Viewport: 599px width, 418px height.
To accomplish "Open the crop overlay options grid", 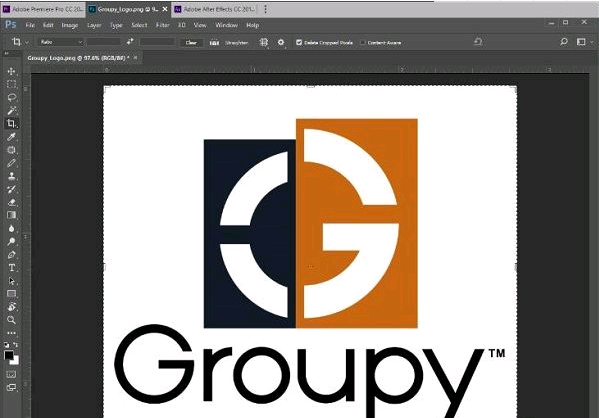I will pos(264,42).
